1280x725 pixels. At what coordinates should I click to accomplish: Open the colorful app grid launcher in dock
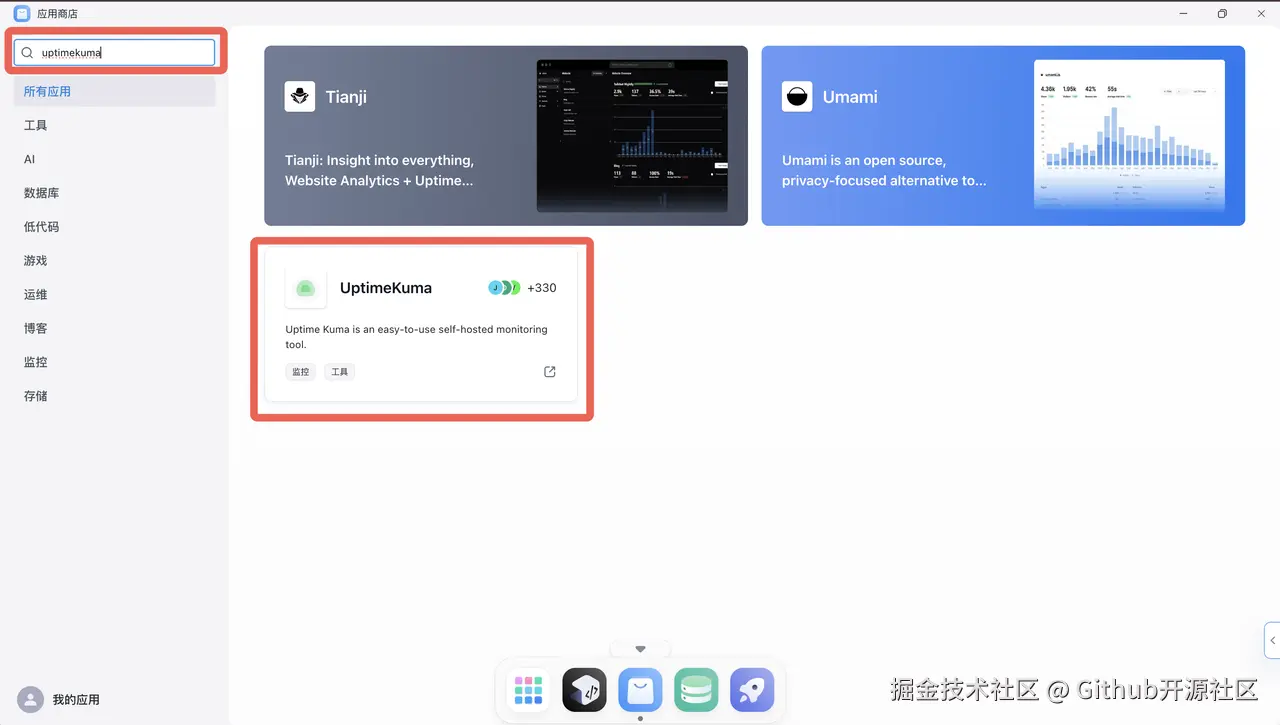[x=528, y=690]
